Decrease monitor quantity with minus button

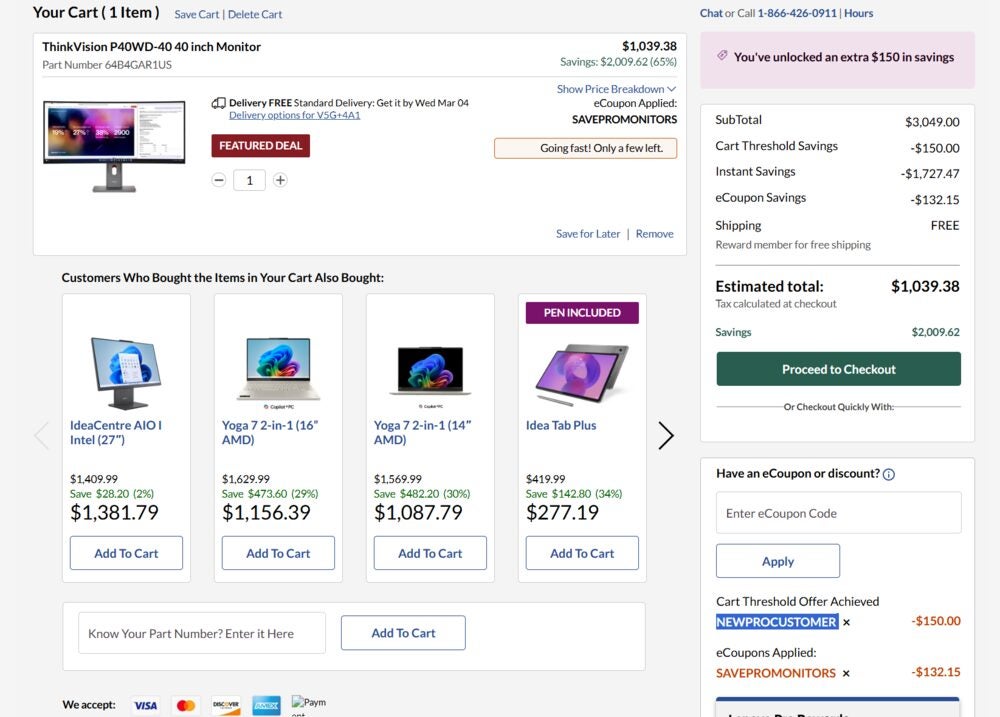point(219,180)
